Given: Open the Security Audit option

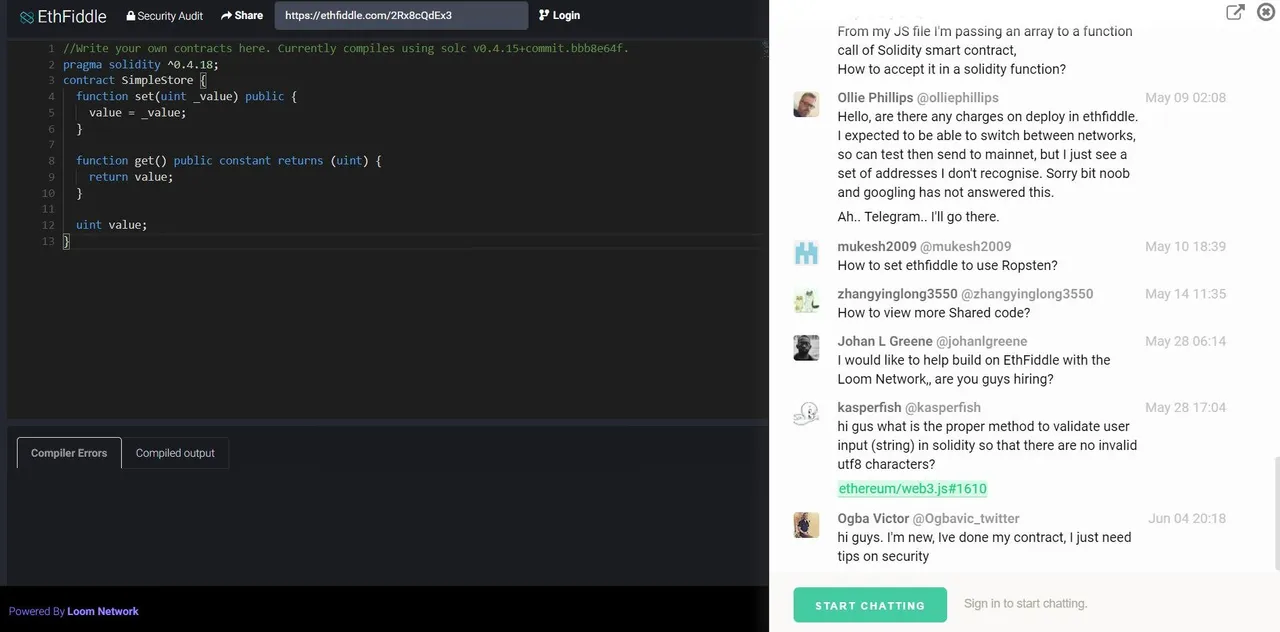Looking at the screenshot, I should tap(164, 16).
